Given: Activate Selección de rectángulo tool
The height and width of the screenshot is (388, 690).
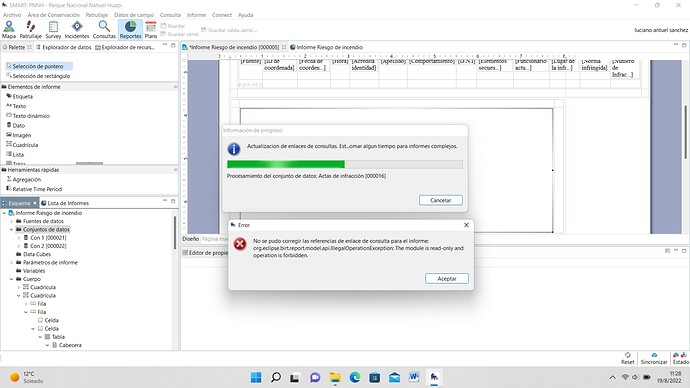Looking at the screenshot, I should coord(38,76).
